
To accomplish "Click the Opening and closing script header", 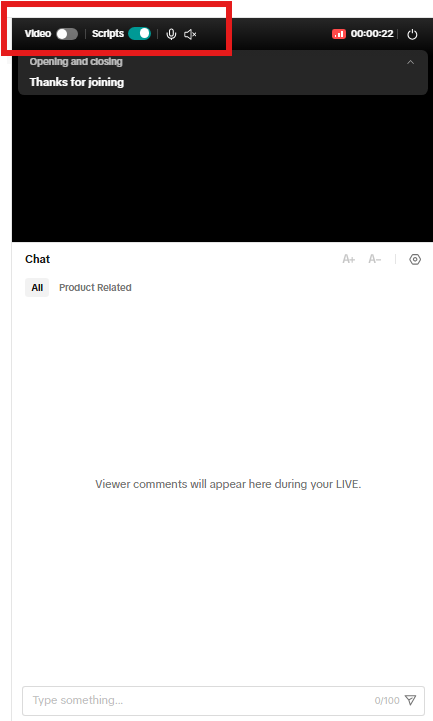I will tap(76, 62).
